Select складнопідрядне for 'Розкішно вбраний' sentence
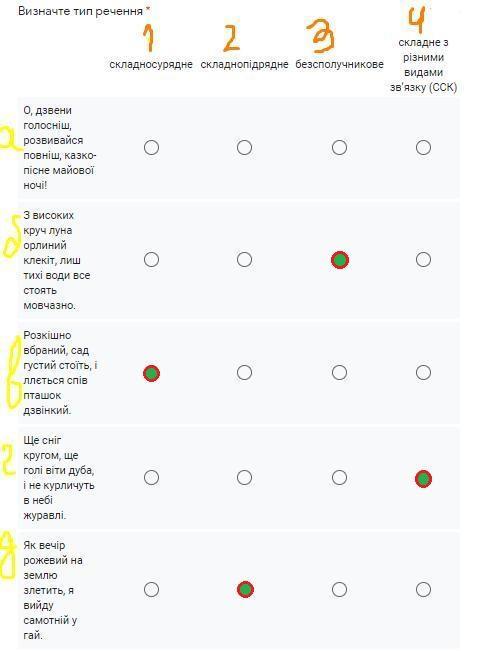The width and height of the screenshot is (477, 651). 244,372
